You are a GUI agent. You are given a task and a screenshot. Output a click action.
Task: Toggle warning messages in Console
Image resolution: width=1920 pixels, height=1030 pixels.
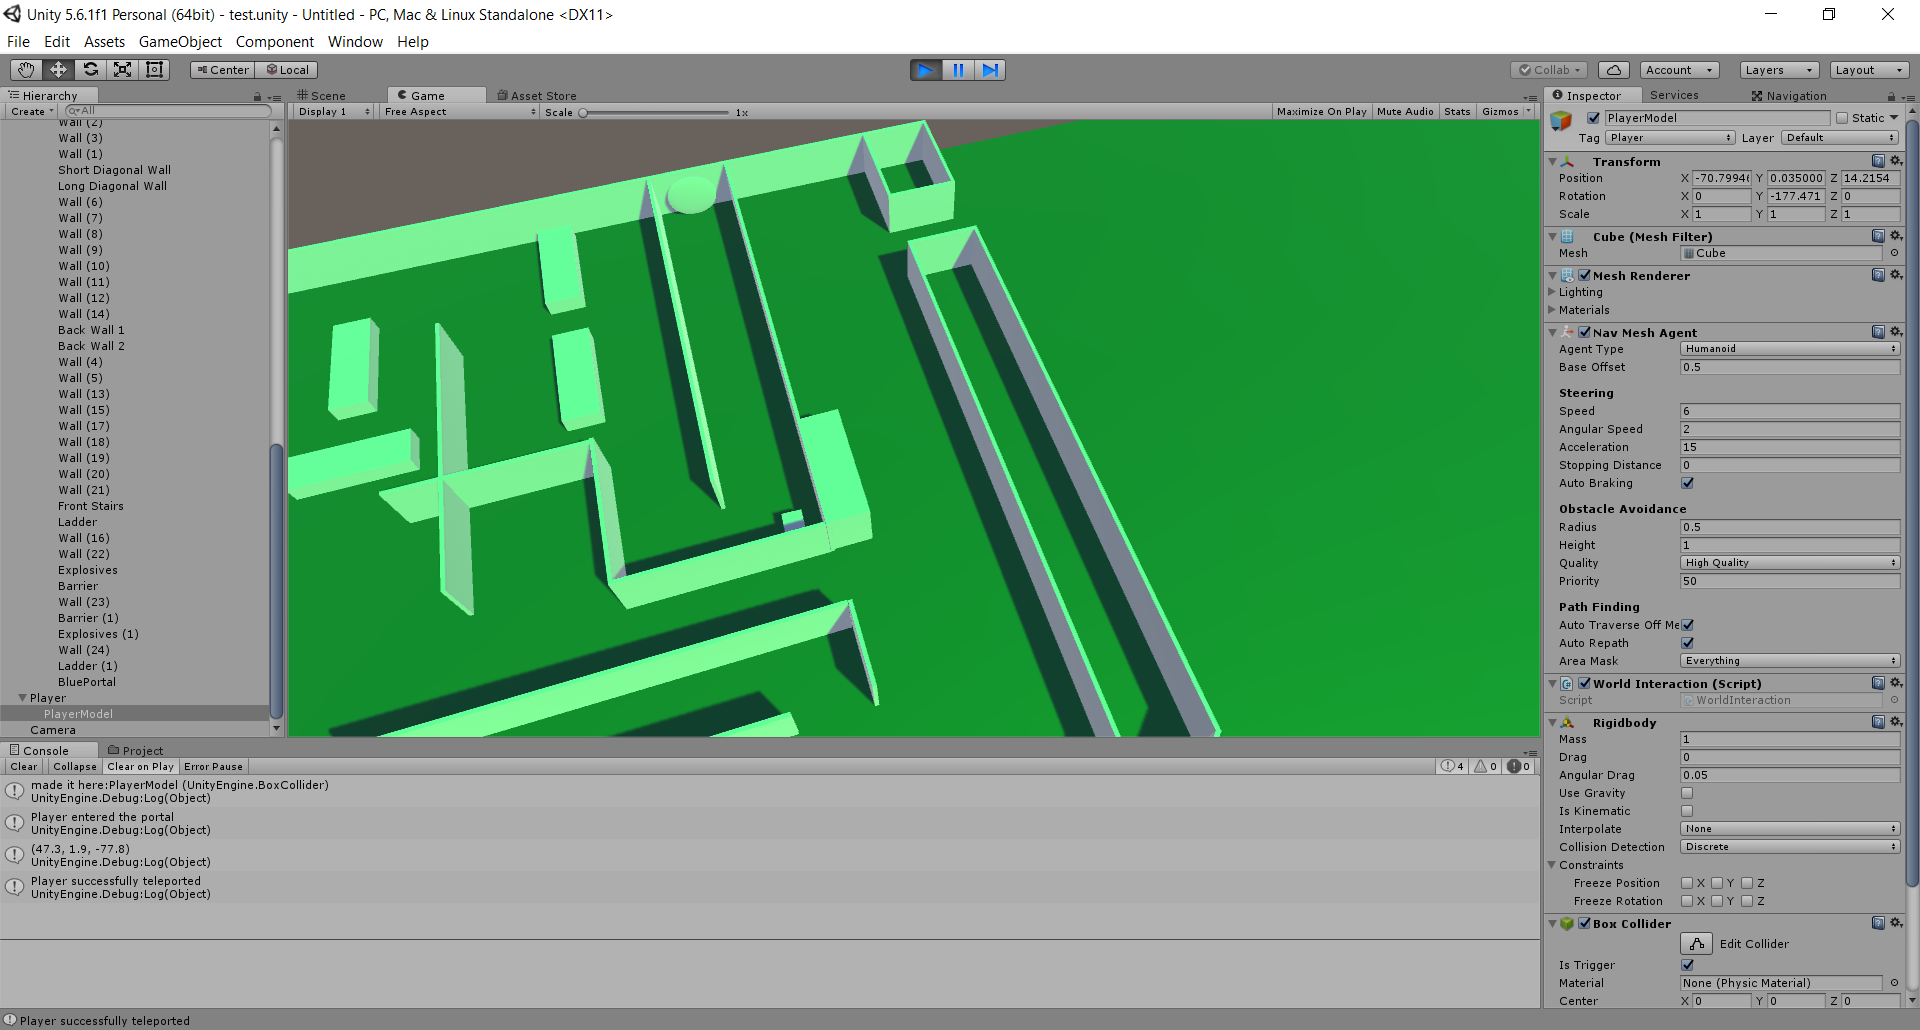point(1486,767)
